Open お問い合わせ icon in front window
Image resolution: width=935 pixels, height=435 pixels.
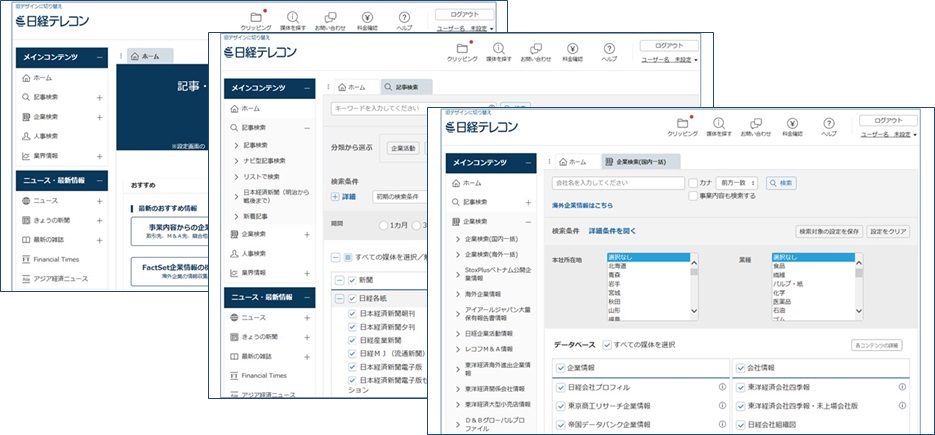pyautogui.click(x=755, y=124)
